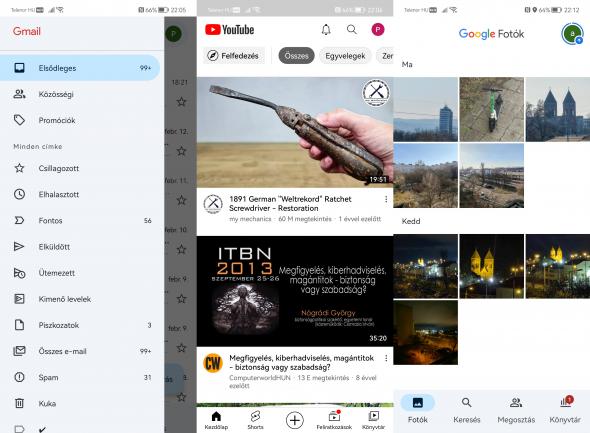
Task: Open Tuesday's illuminated church close-up photo
Action: click(x=491, y=266)
